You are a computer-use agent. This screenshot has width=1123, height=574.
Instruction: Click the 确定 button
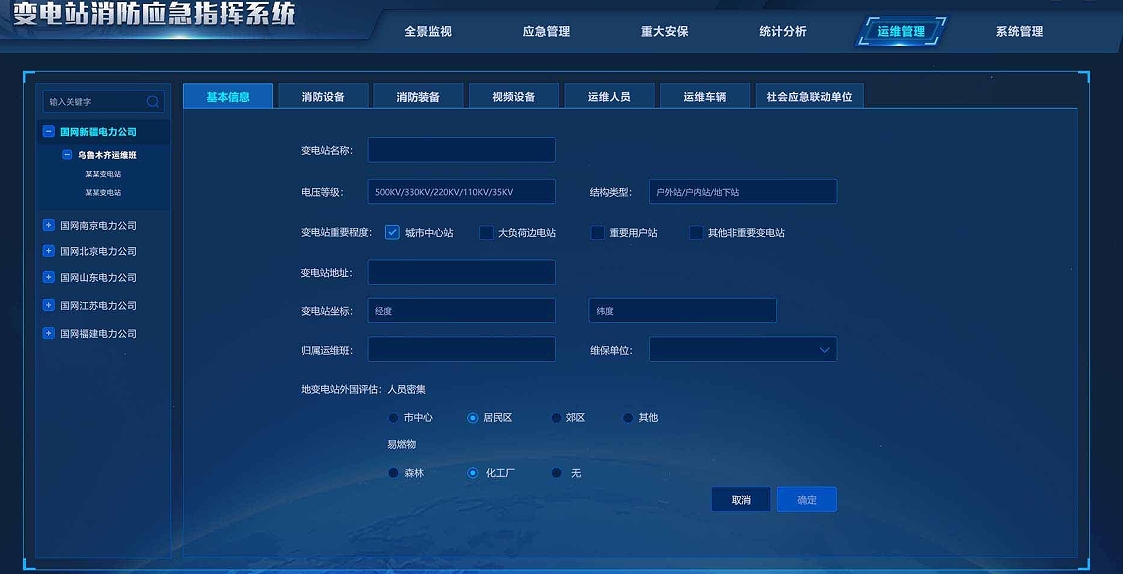pyautogui.click(x=806, y=499)
